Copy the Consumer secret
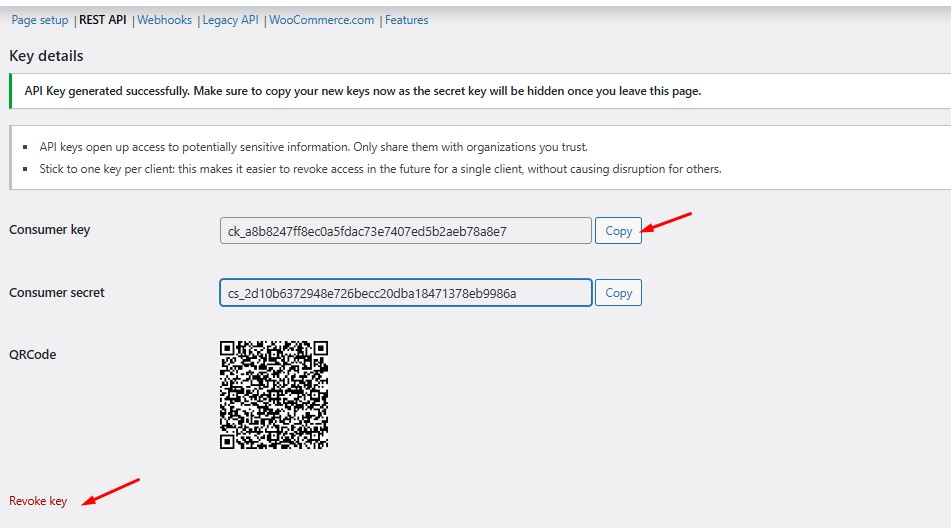951x528 pixels. [618, 293]
